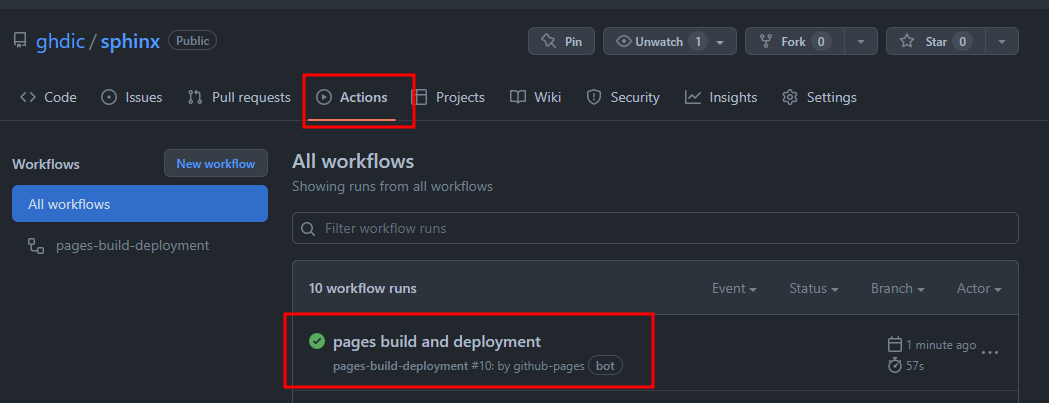Expand the Fork options dropdown arrow
The image size is (1049, 403).
click(862, 42)
